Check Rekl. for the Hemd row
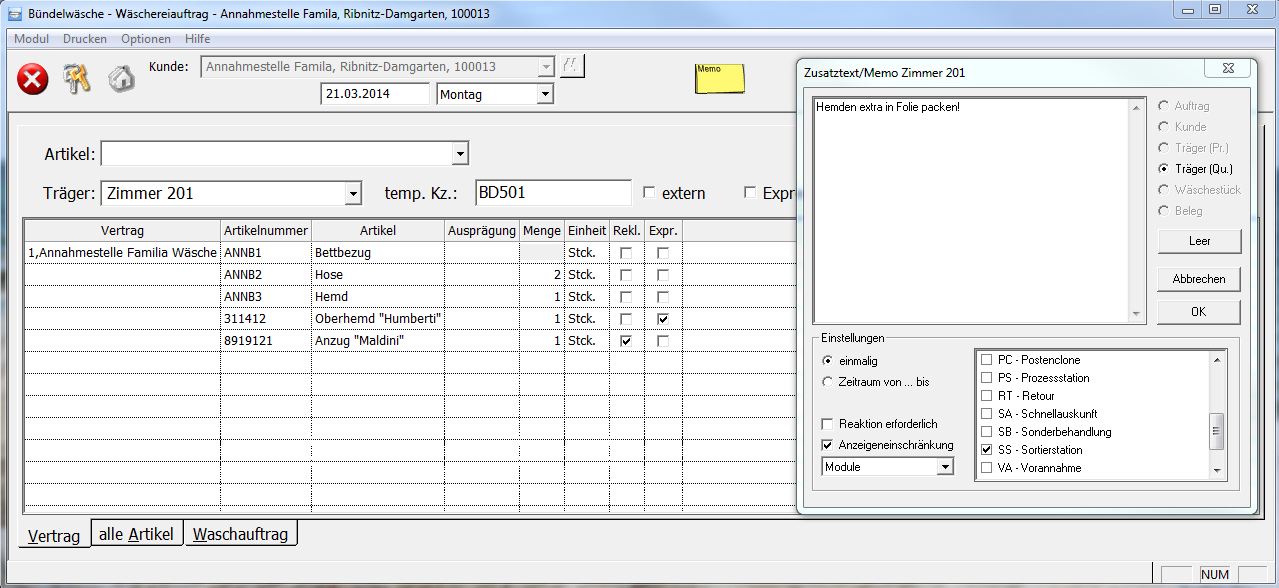The height and width of the screenshot is (588, 1279). (626, 297)
